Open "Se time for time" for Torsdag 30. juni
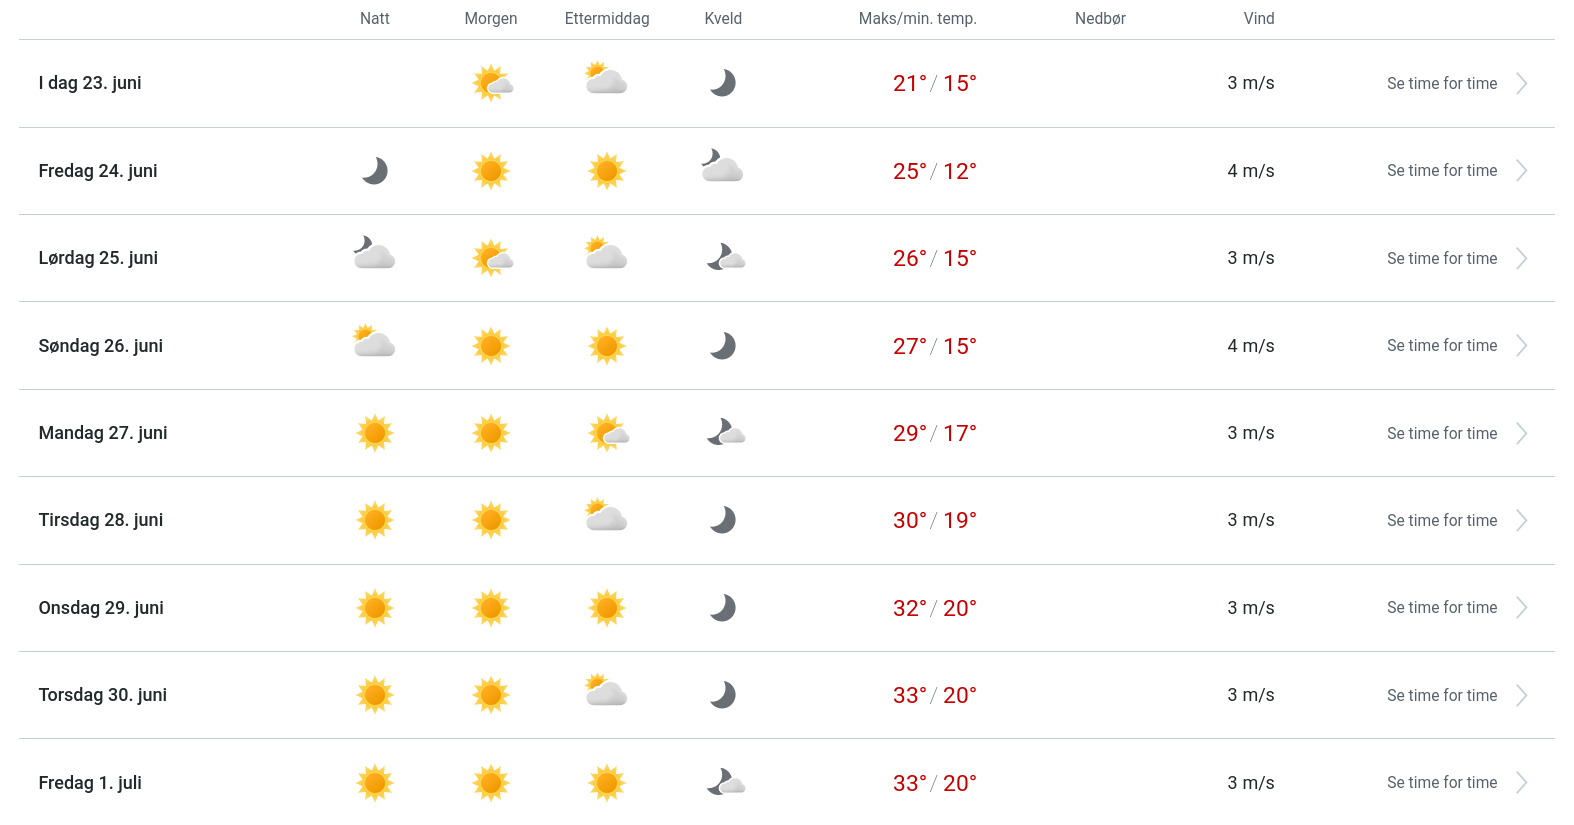 click(1442, 695)
